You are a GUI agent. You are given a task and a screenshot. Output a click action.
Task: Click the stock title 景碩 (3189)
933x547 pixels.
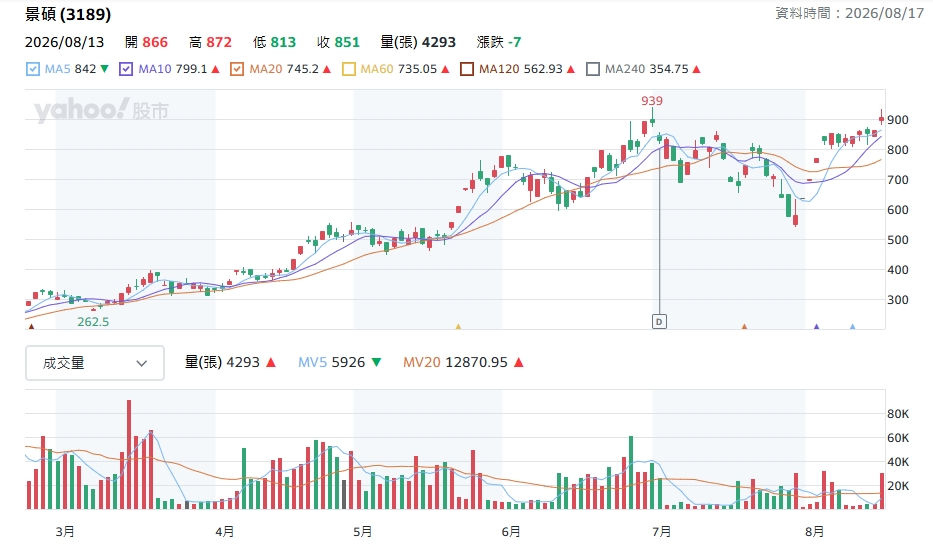click(x=68, y=14)
